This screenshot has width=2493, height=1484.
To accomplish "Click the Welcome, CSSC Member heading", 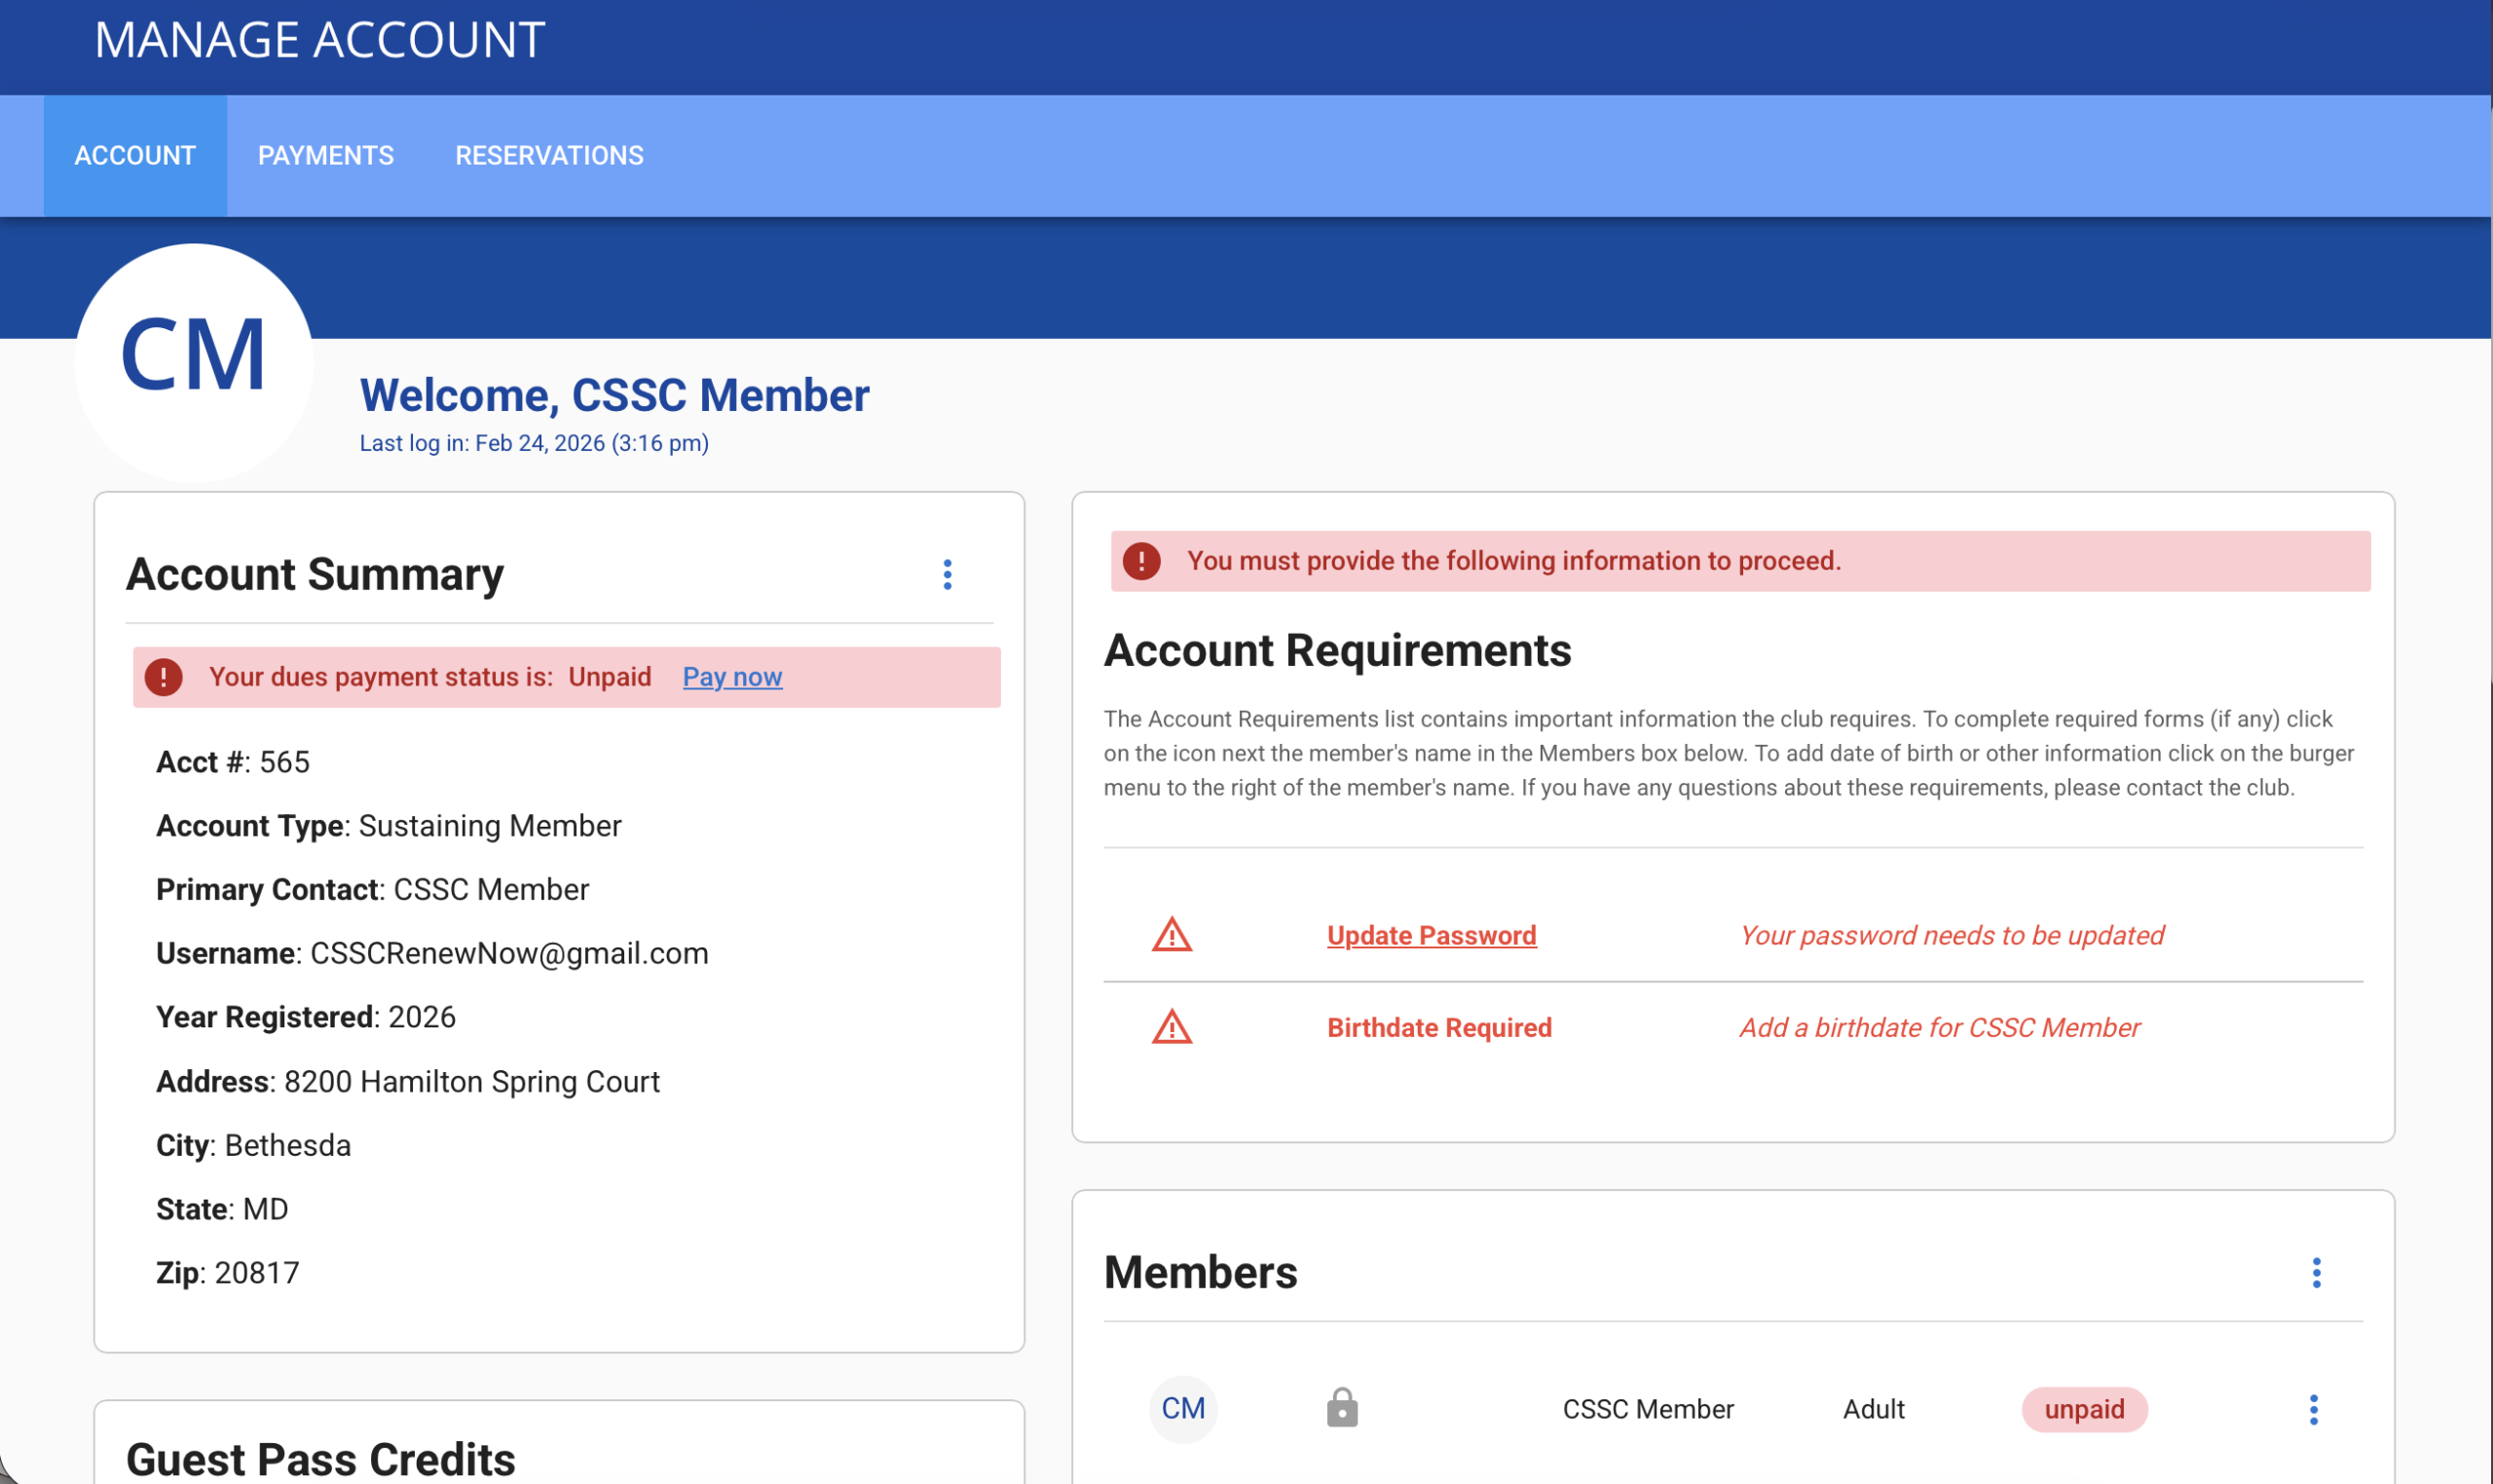I will [614, 395].
